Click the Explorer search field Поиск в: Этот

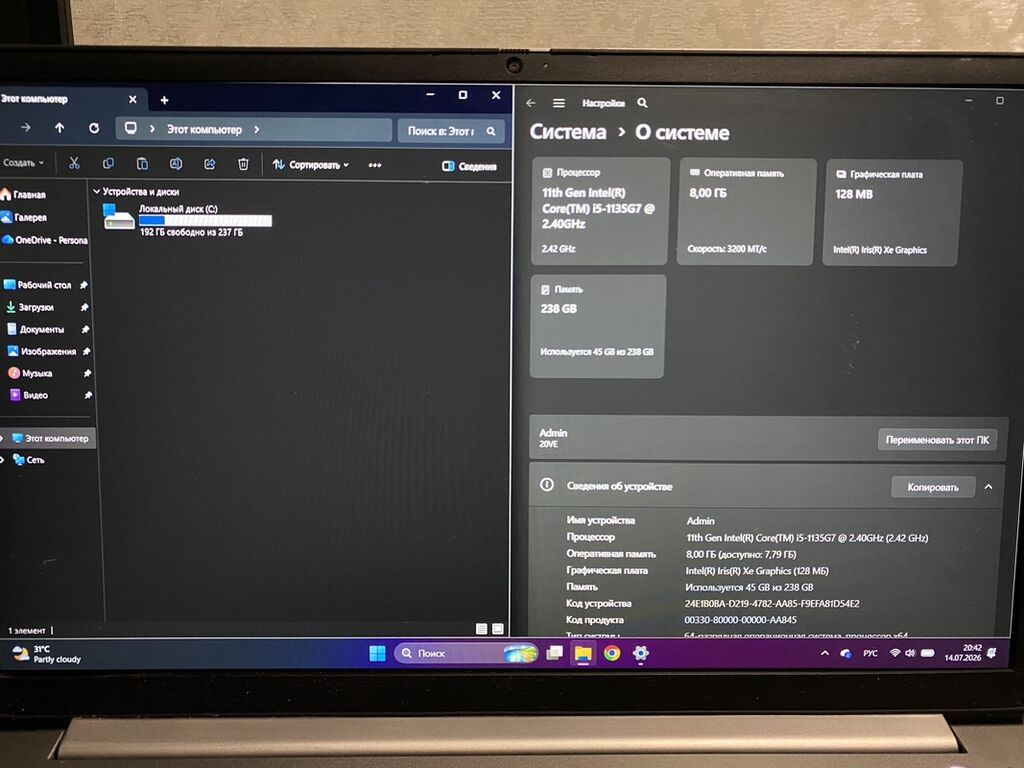[x=449, y=131]
